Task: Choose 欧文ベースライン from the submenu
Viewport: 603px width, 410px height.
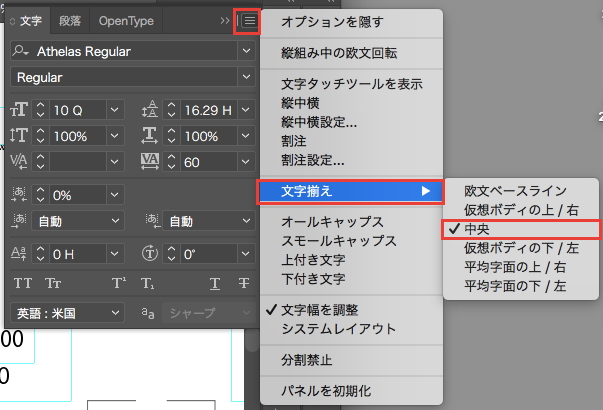Action: 515,190
